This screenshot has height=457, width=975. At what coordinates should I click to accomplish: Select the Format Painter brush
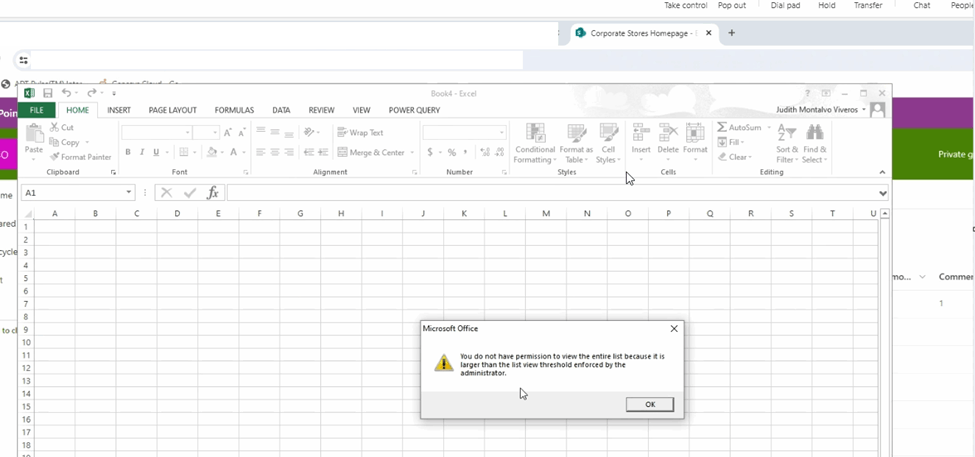tap(54, 157)
